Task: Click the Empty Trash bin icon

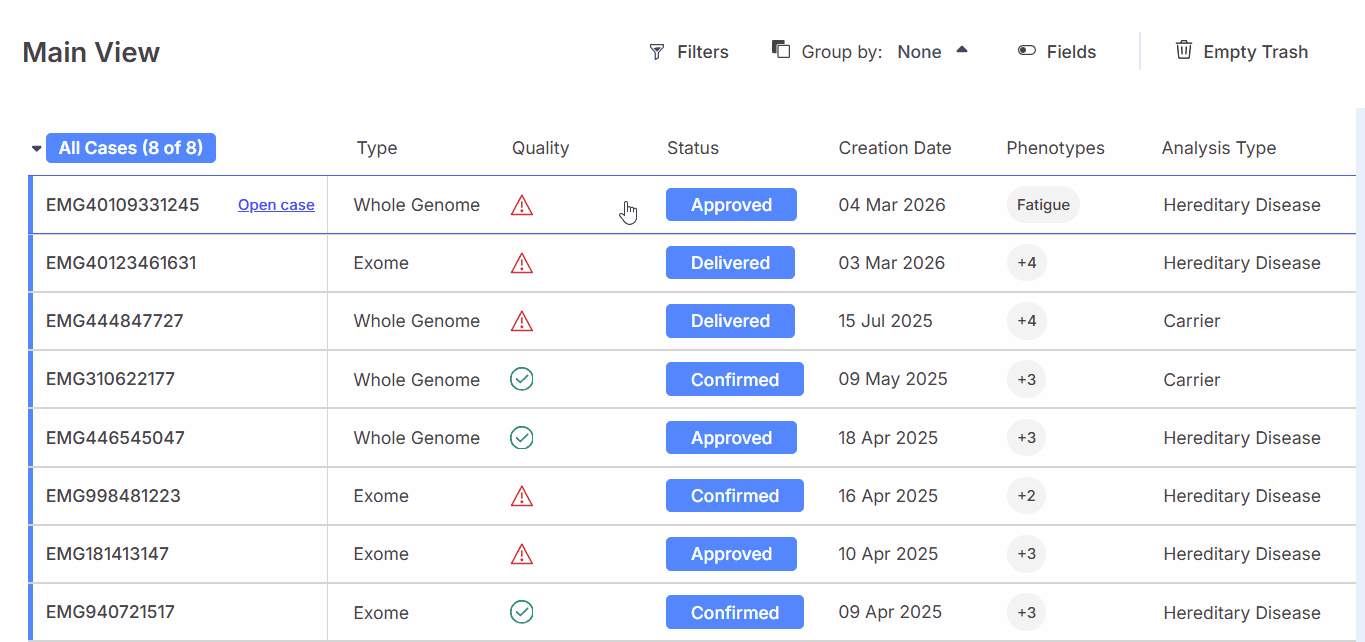Action: (1184, 51)
